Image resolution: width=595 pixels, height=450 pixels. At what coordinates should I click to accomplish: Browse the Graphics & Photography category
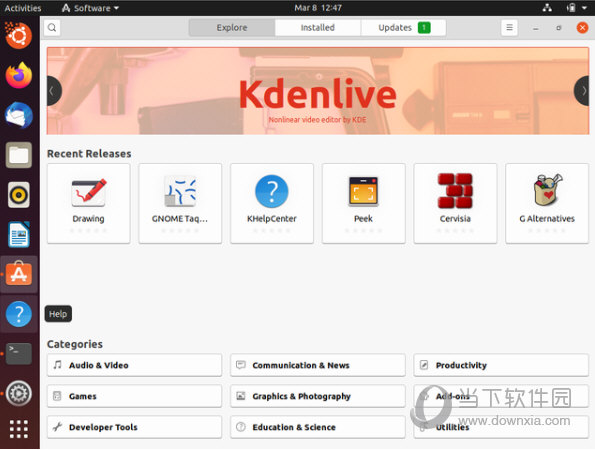point(318,396)
